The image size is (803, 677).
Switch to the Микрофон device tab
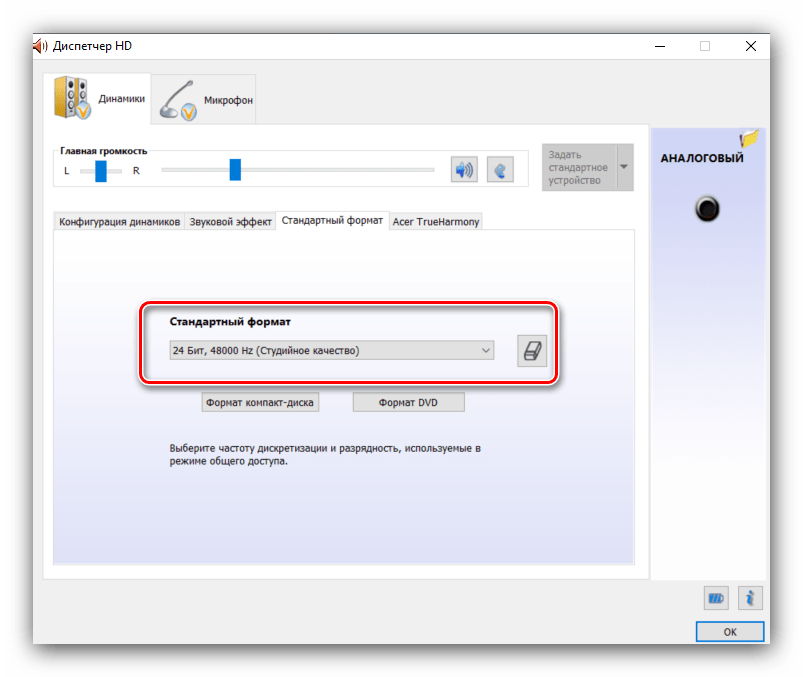pyautogui.click(x=204, y=99)
